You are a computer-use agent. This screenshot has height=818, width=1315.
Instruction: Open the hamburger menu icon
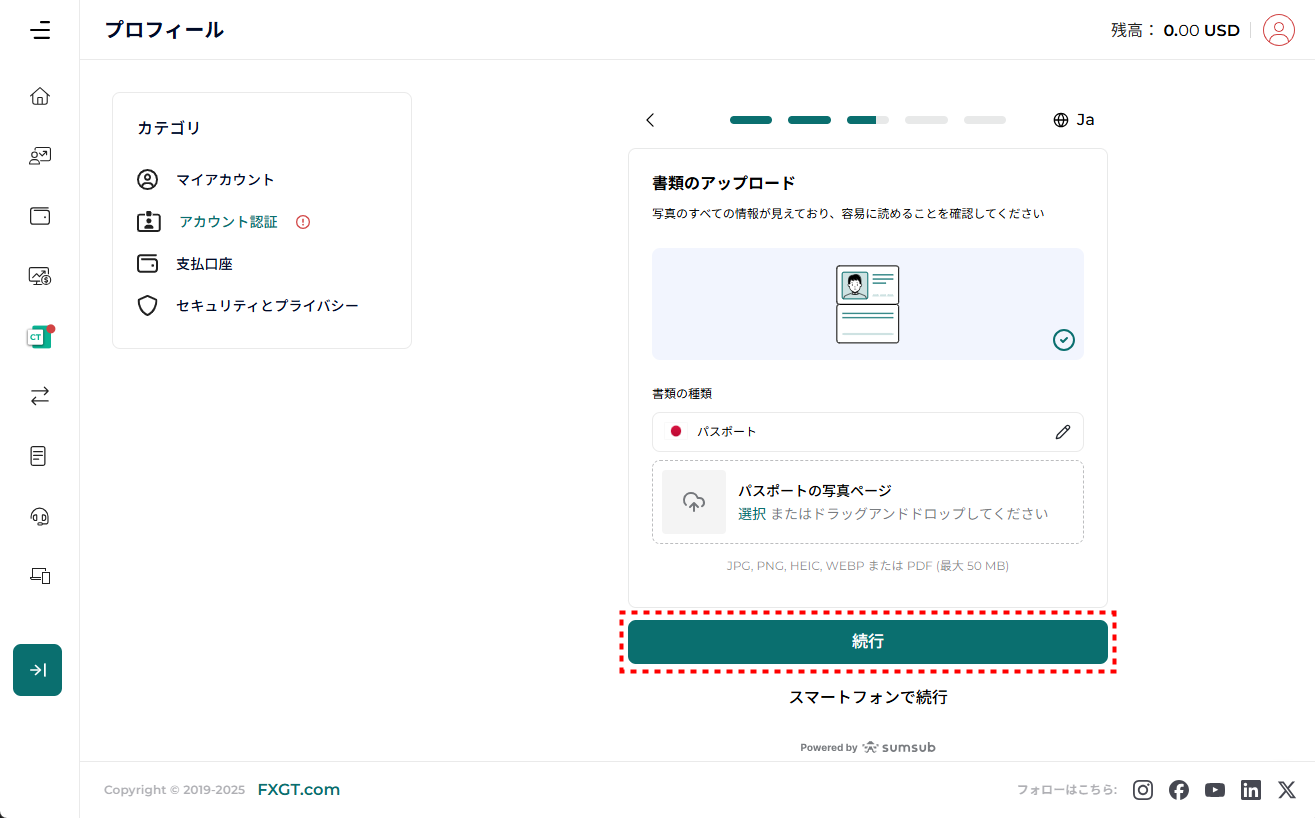coord(40,30)
